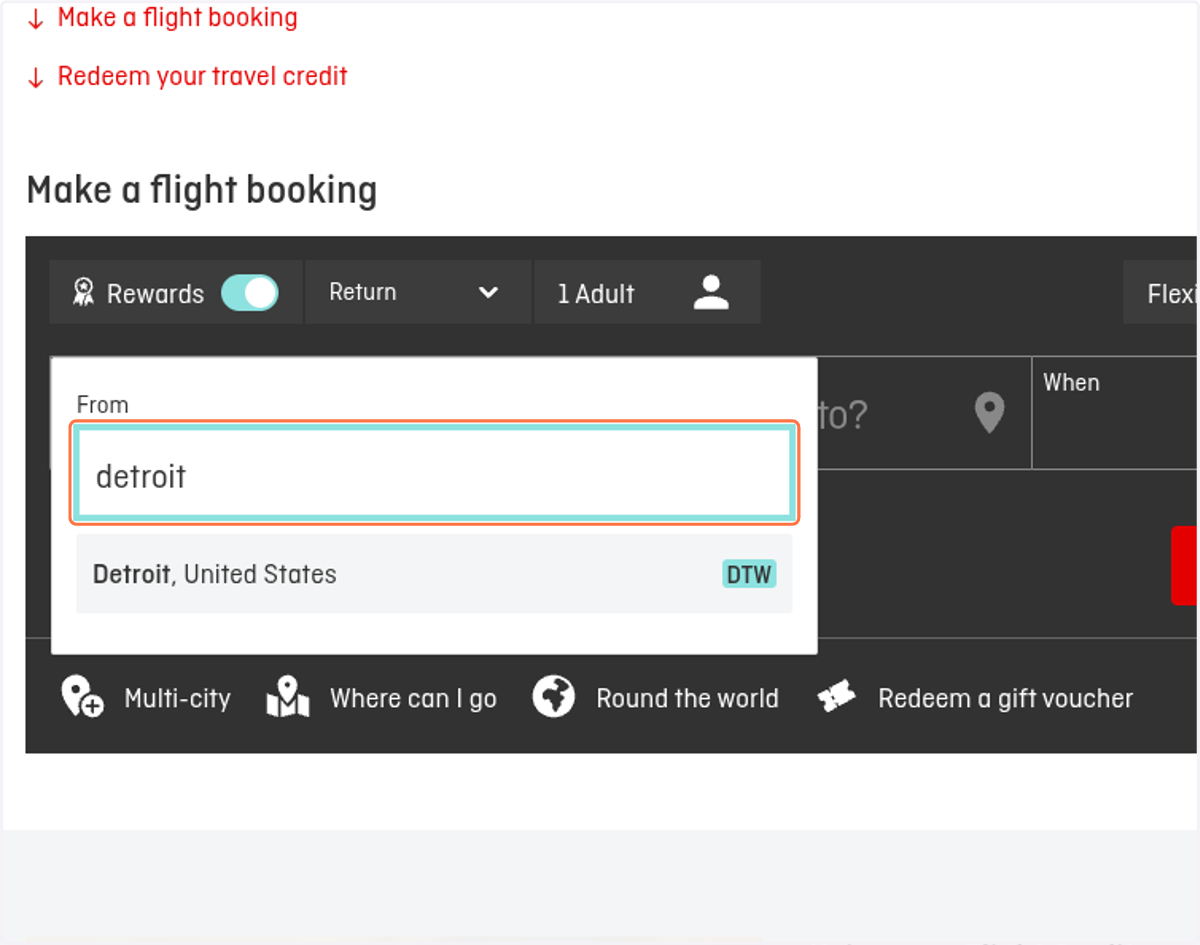Click the Rewards ribbon icon
Screen dimensions: 1200x945
pyautogui.click(x=84, y=293)
